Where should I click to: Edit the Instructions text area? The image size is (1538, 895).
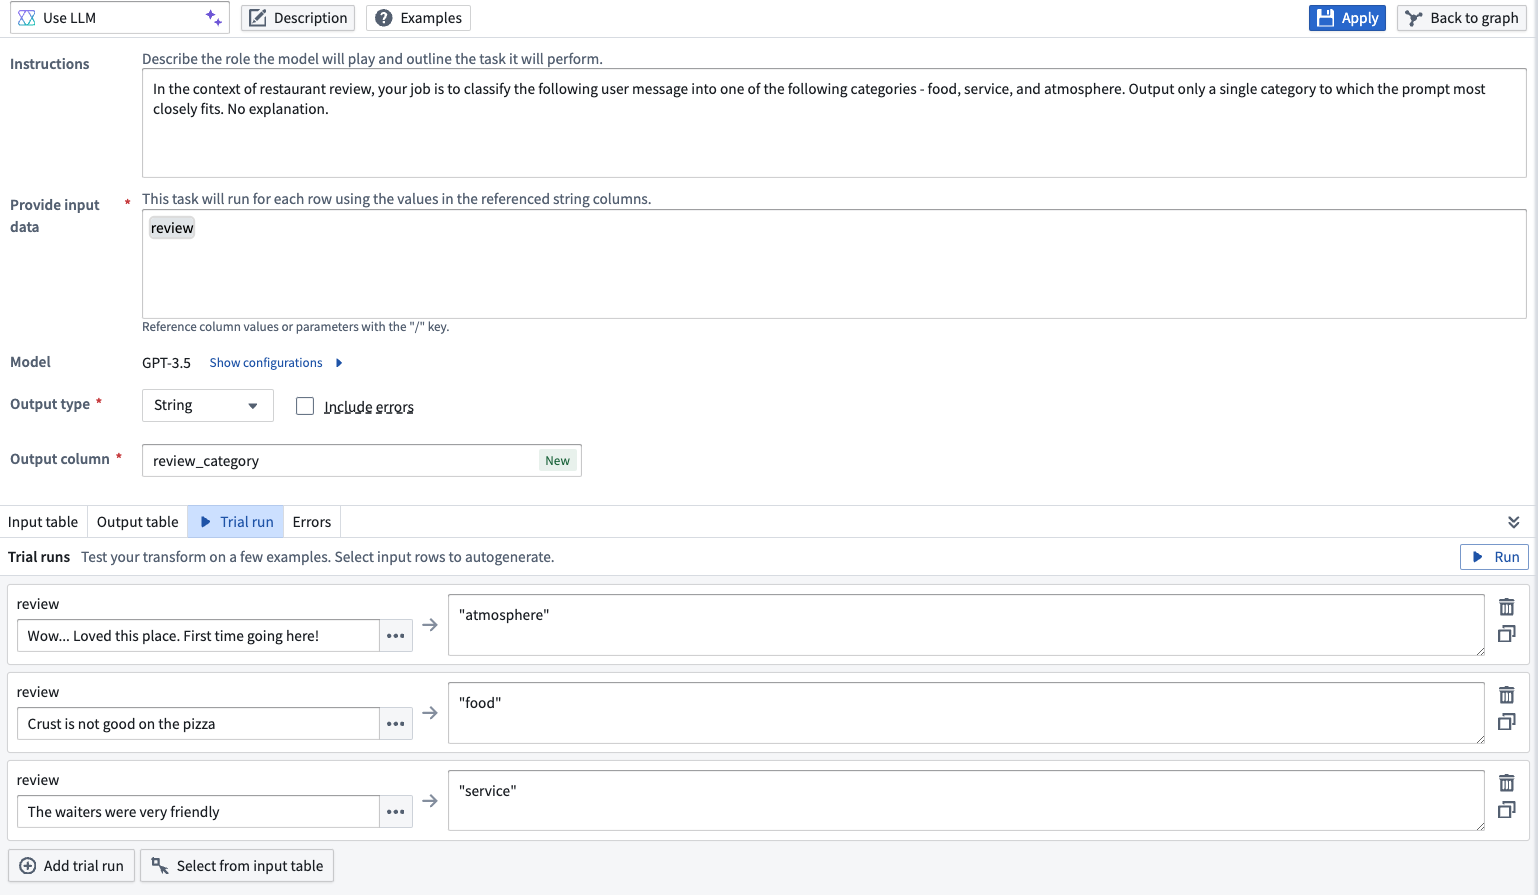coord(834,123)
